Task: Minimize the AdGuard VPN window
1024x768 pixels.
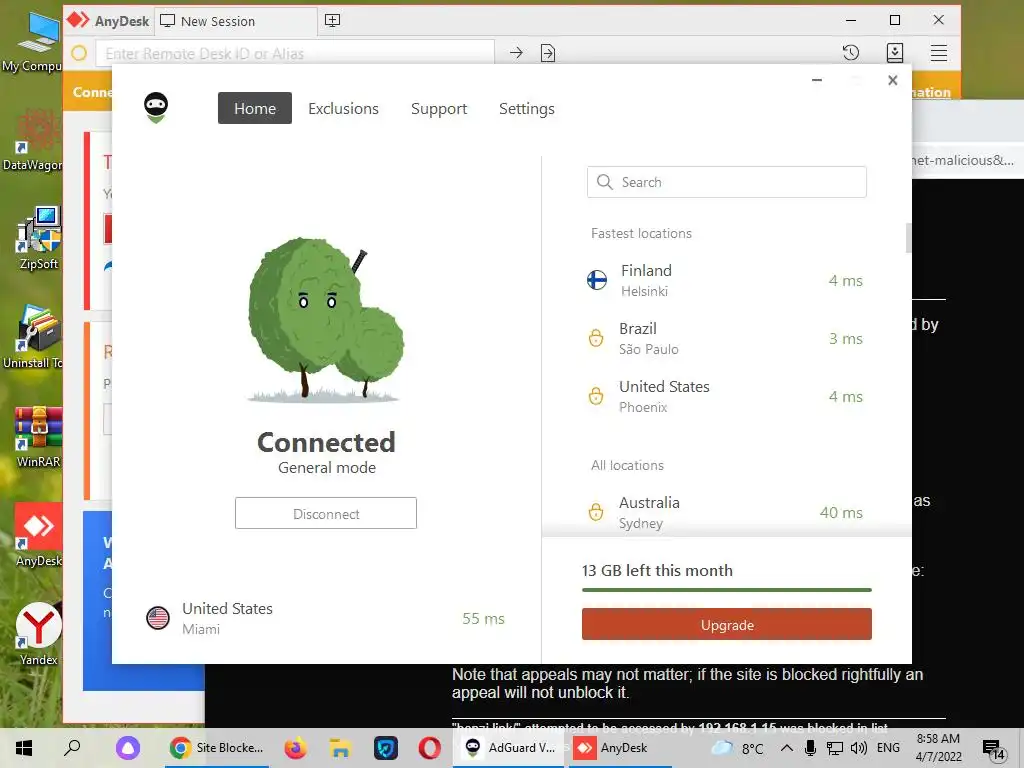Action: coord(817,80)
